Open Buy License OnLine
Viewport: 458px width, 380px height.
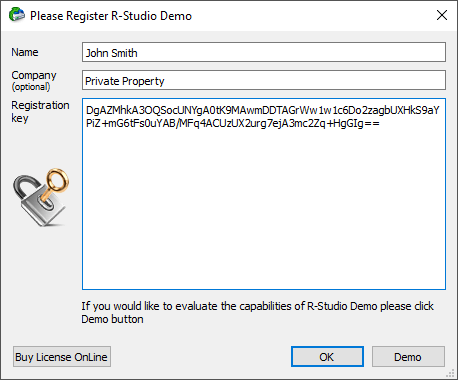tap(62, 357)
